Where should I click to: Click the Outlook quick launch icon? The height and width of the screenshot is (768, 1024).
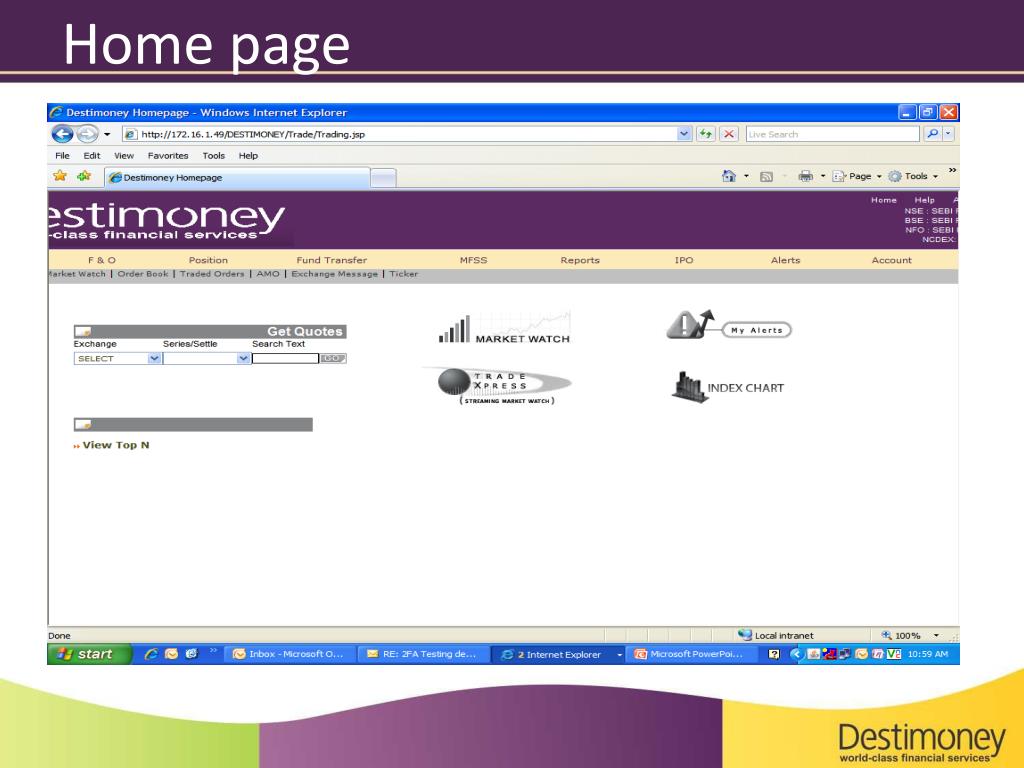pos(171,654)
